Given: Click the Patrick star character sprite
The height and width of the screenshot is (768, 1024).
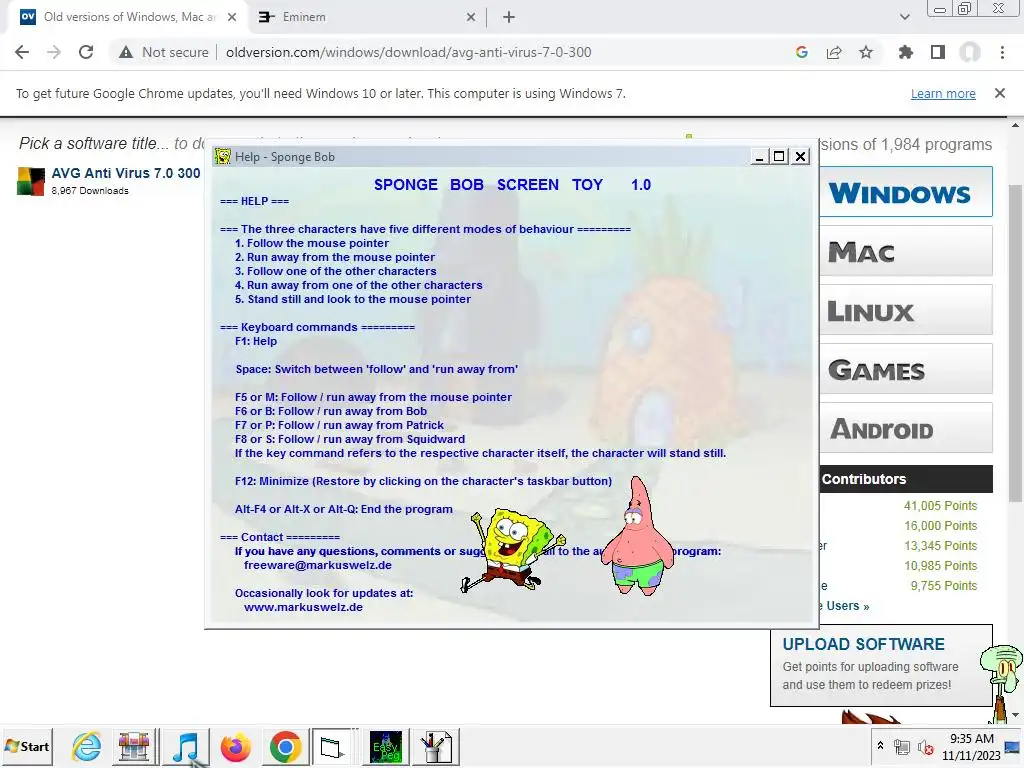Looking at the screenshot, I should click(637, 537).
